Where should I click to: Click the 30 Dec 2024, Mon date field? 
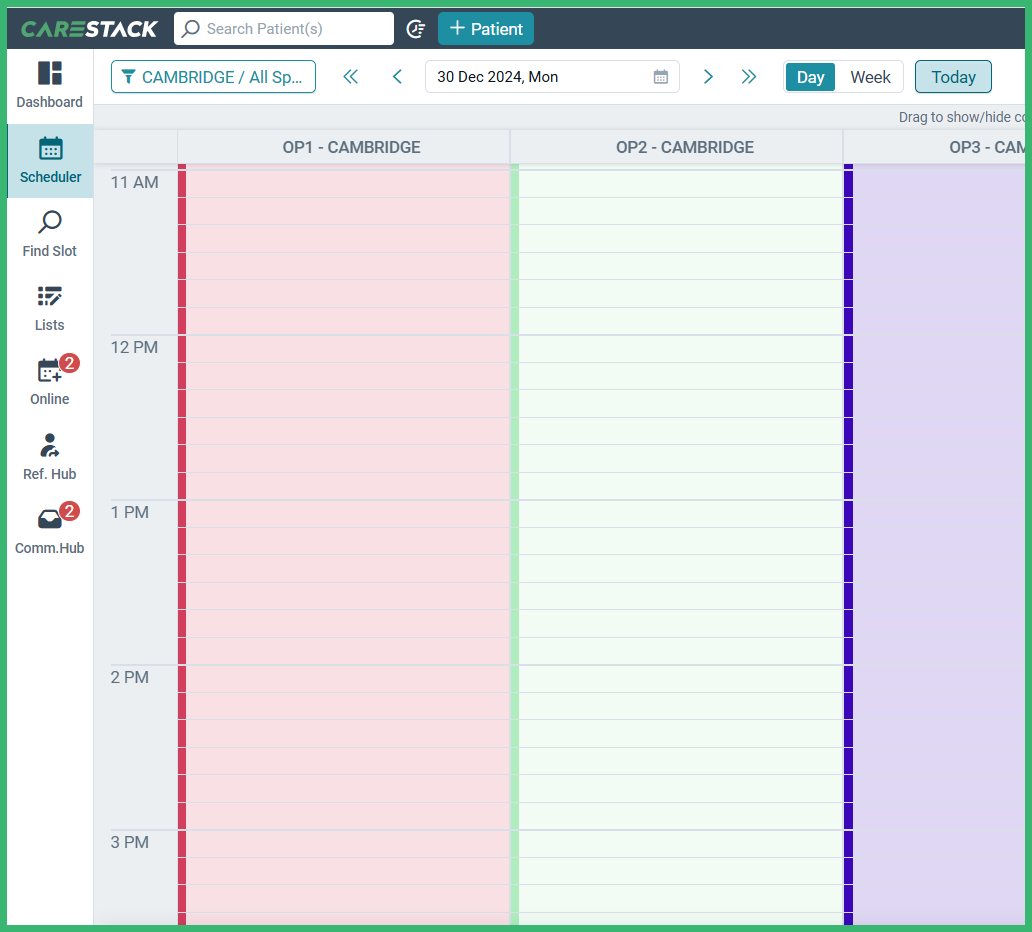552,77
